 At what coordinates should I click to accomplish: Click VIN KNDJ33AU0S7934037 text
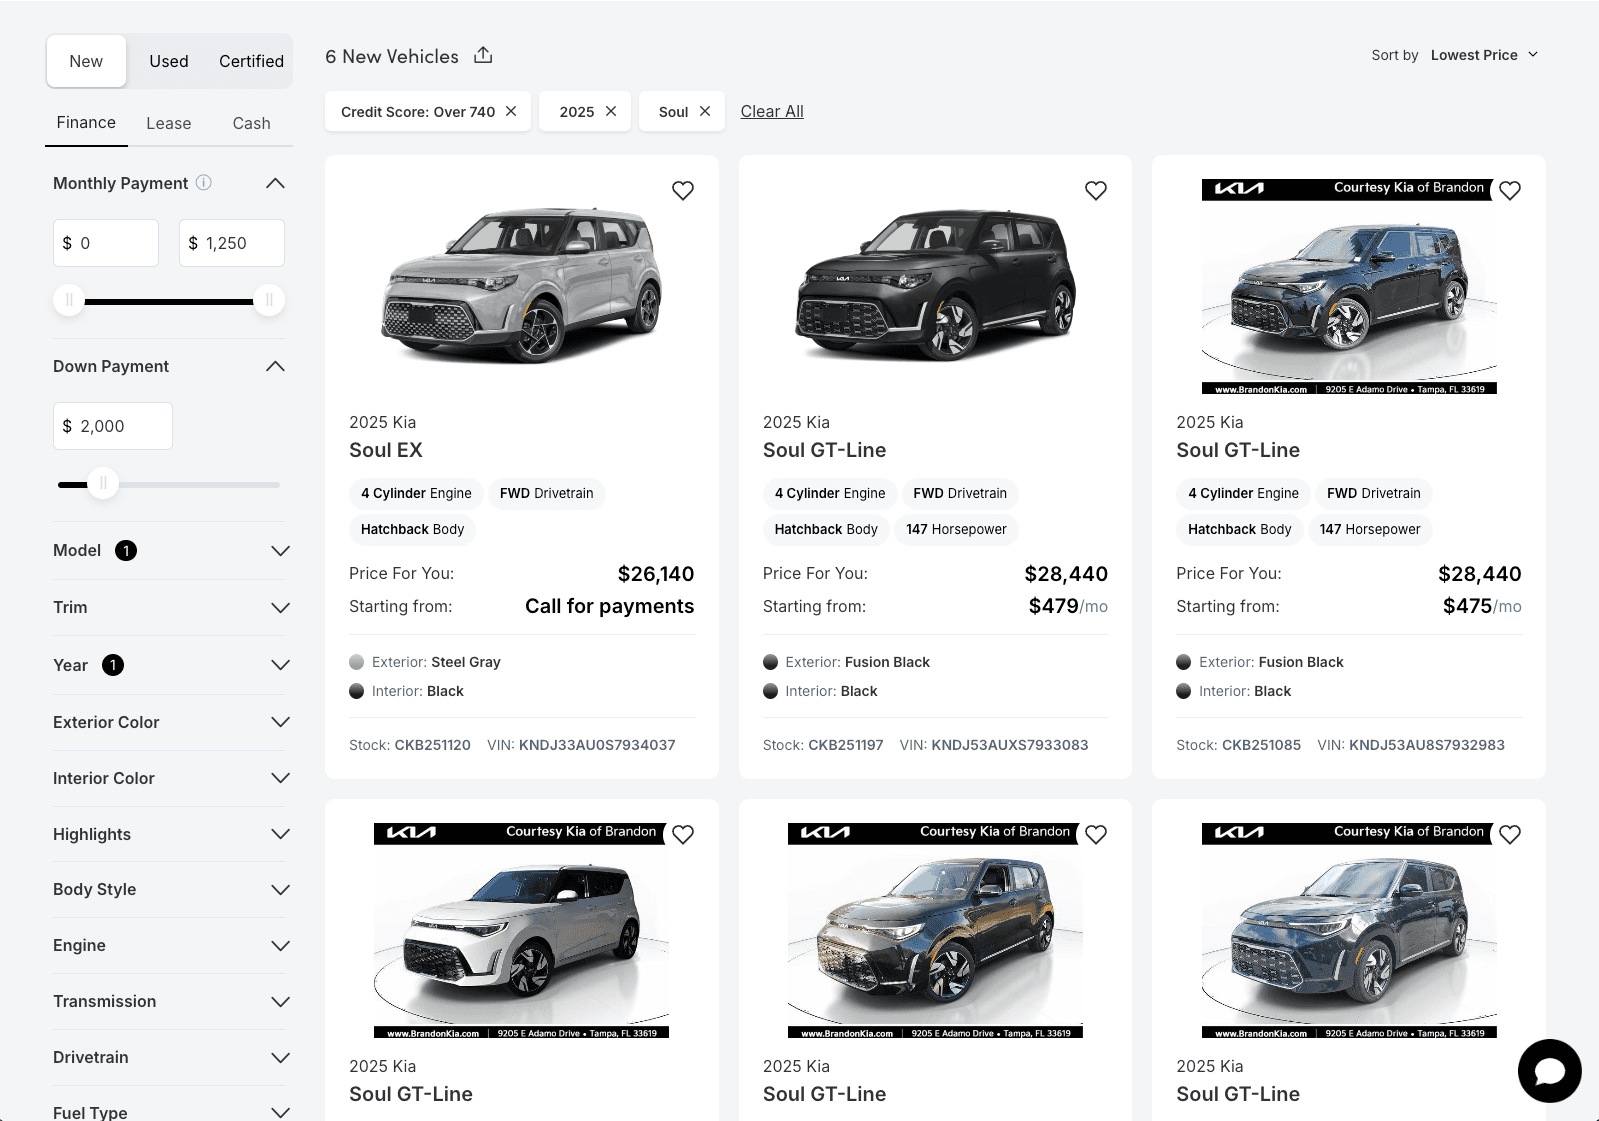click(581, 745)
